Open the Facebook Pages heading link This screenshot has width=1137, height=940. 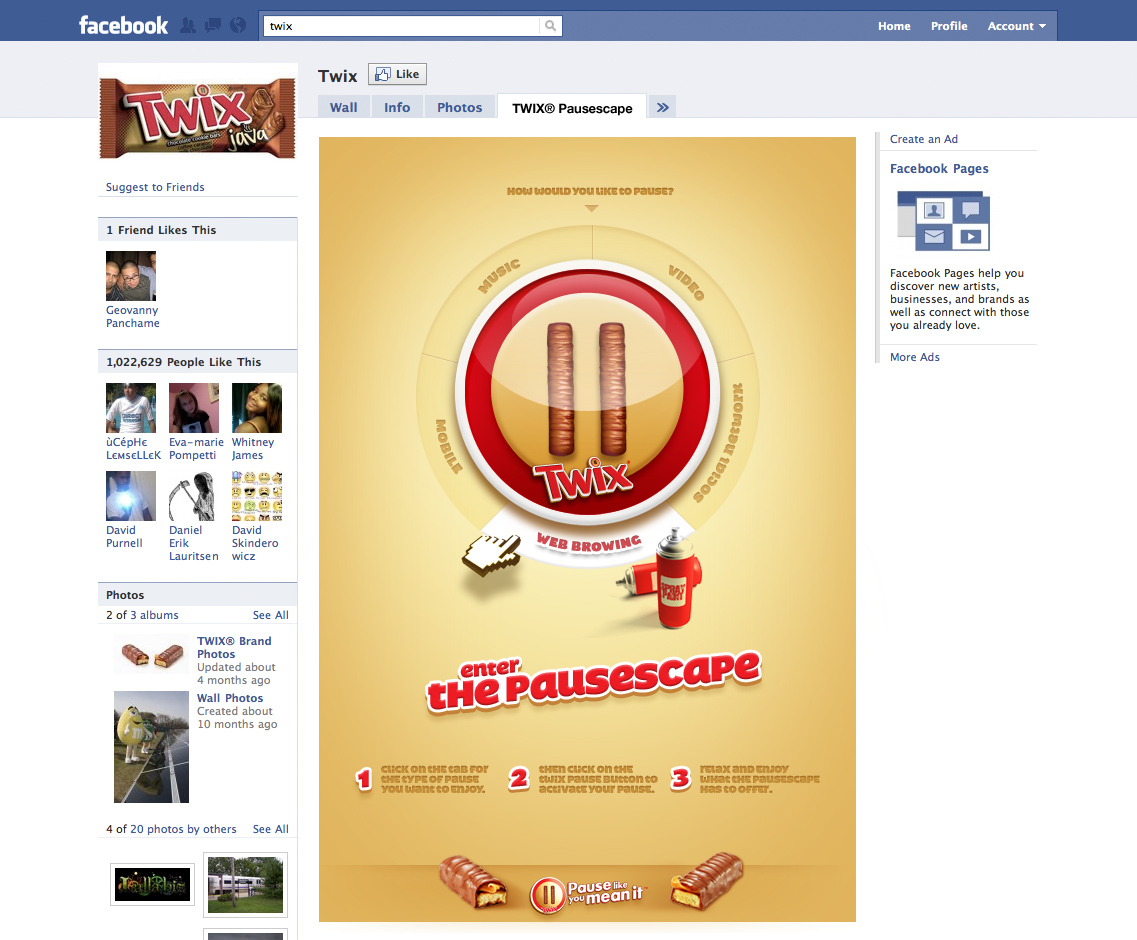coord(939,168)
